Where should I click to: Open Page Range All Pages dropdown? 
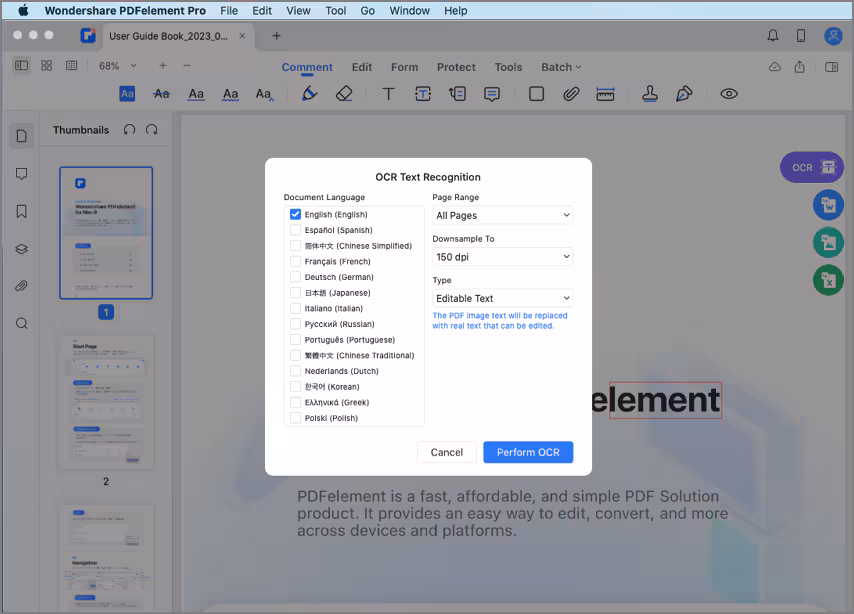[x=502, y=215]
